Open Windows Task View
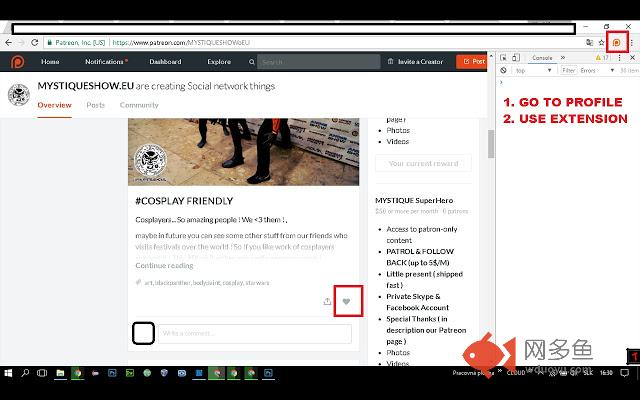This screenshot has width=640, height=400. (x=42, y=373)
